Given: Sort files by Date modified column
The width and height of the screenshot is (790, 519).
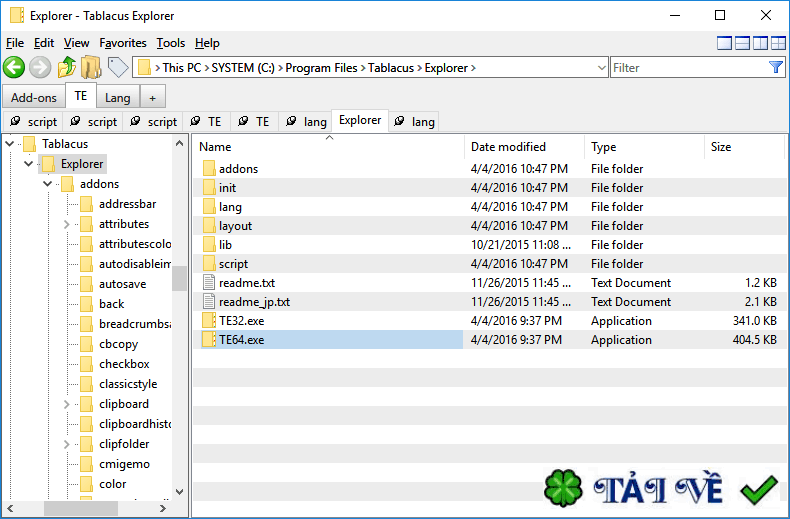Looking at the screenshot, I should pos(508,147).
